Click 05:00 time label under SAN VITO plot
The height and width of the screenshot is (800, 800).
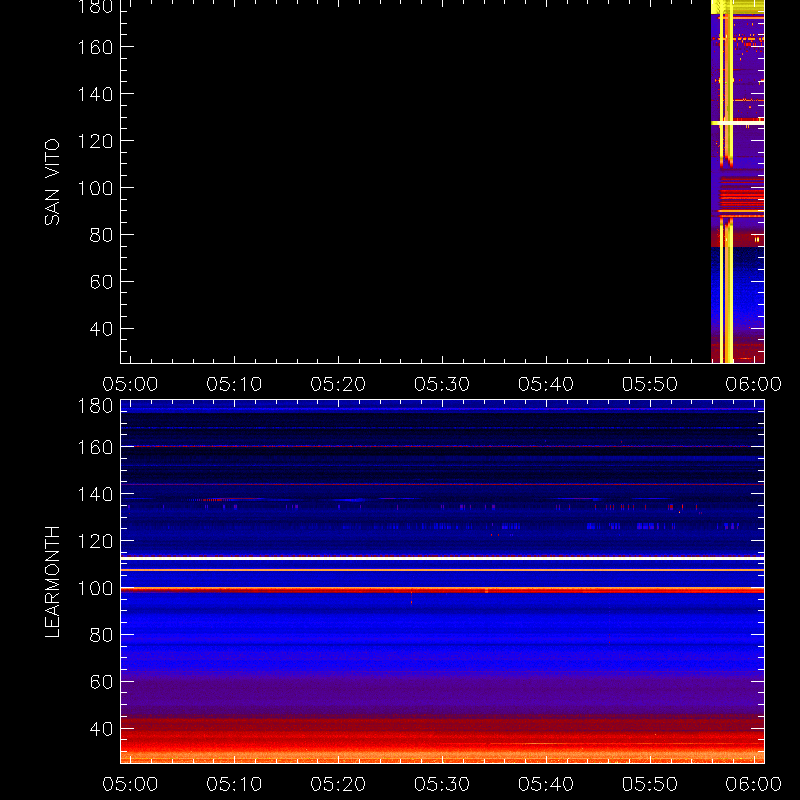(x=130, y=384)
